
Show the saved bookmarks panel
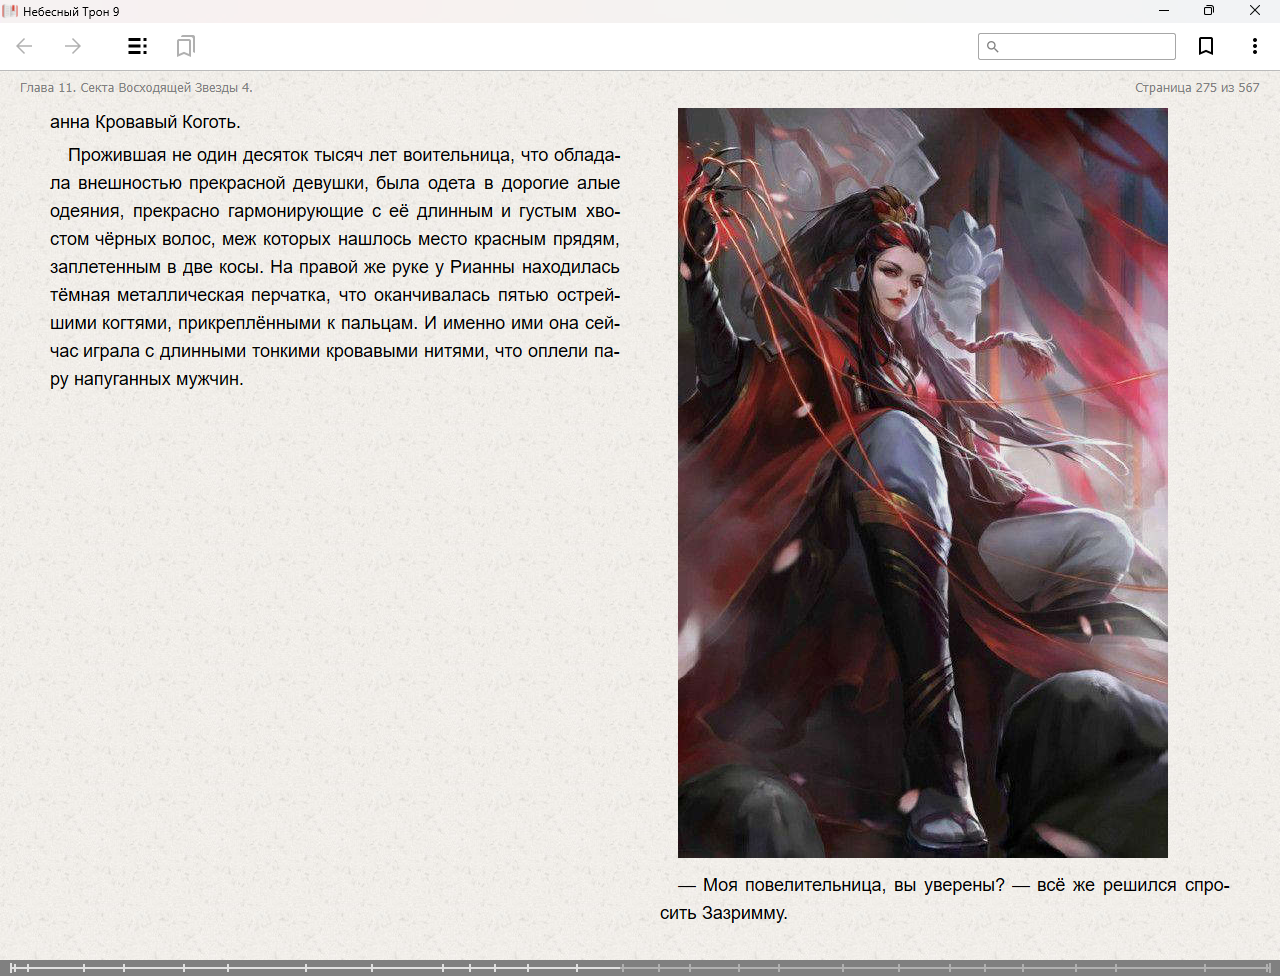pos(185,46)
